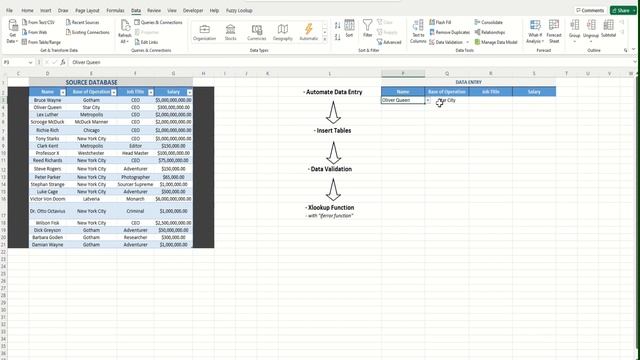This screenshot has width=640, height=360.
Task: Open the Fuzzy Lookup tab
Action: 239,10
